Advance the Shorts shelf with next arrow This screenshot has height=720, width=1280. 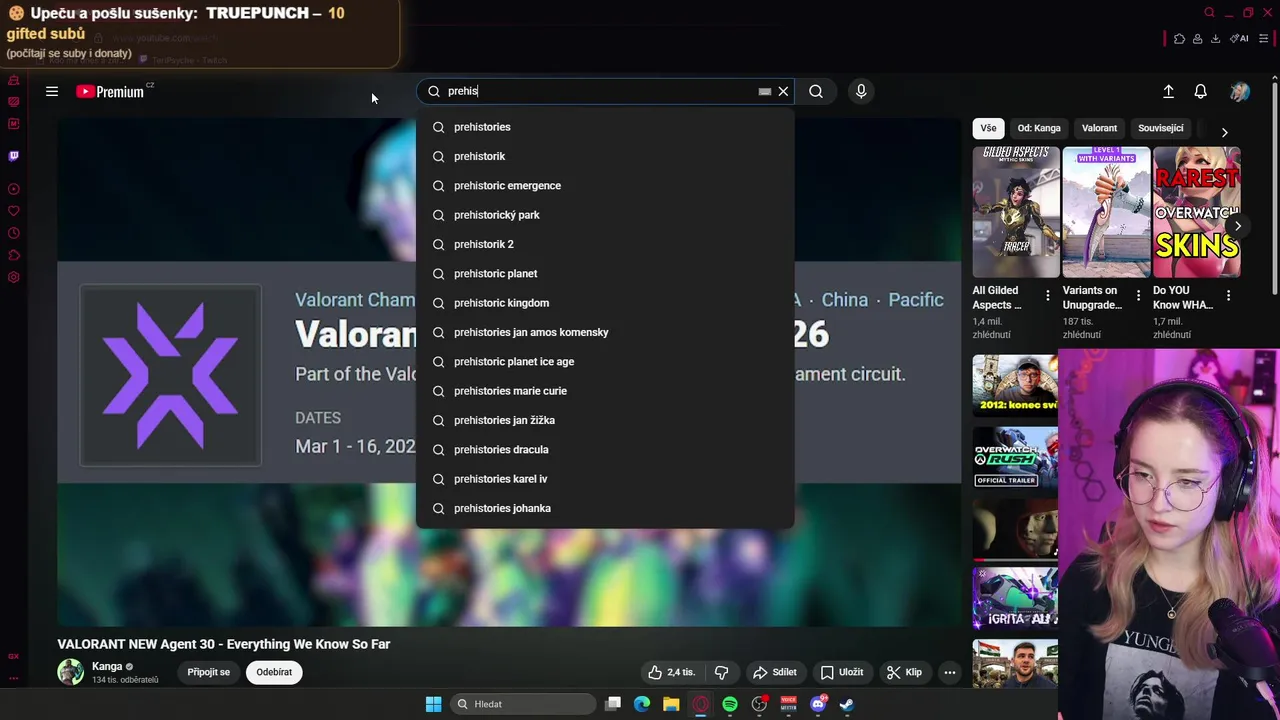[1238, 226]
